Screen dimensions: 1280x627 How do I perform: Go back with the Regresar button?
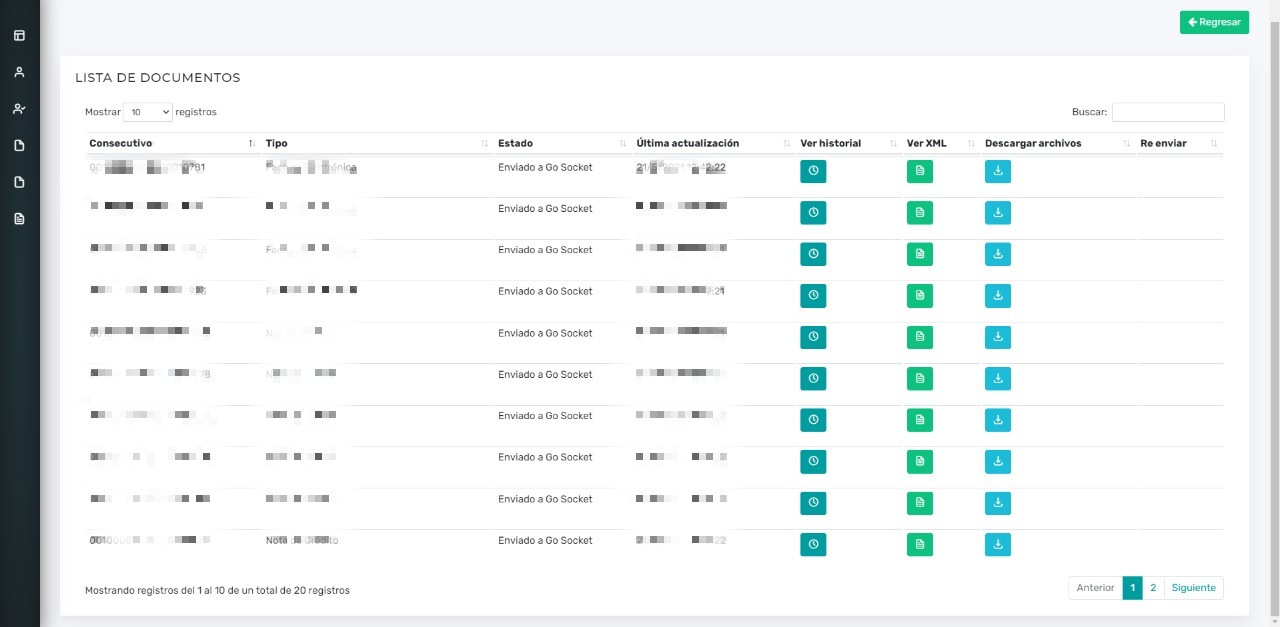click(1214, 22)
